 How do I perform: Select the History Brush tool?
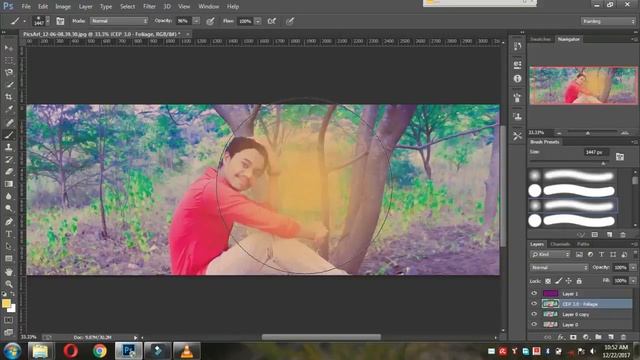(x=9, y=160)
